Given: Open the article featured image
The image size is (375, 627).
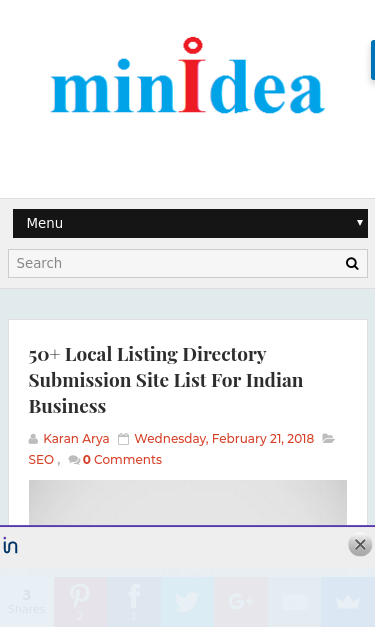Looking at the screenshot, I should click(188, 503).
